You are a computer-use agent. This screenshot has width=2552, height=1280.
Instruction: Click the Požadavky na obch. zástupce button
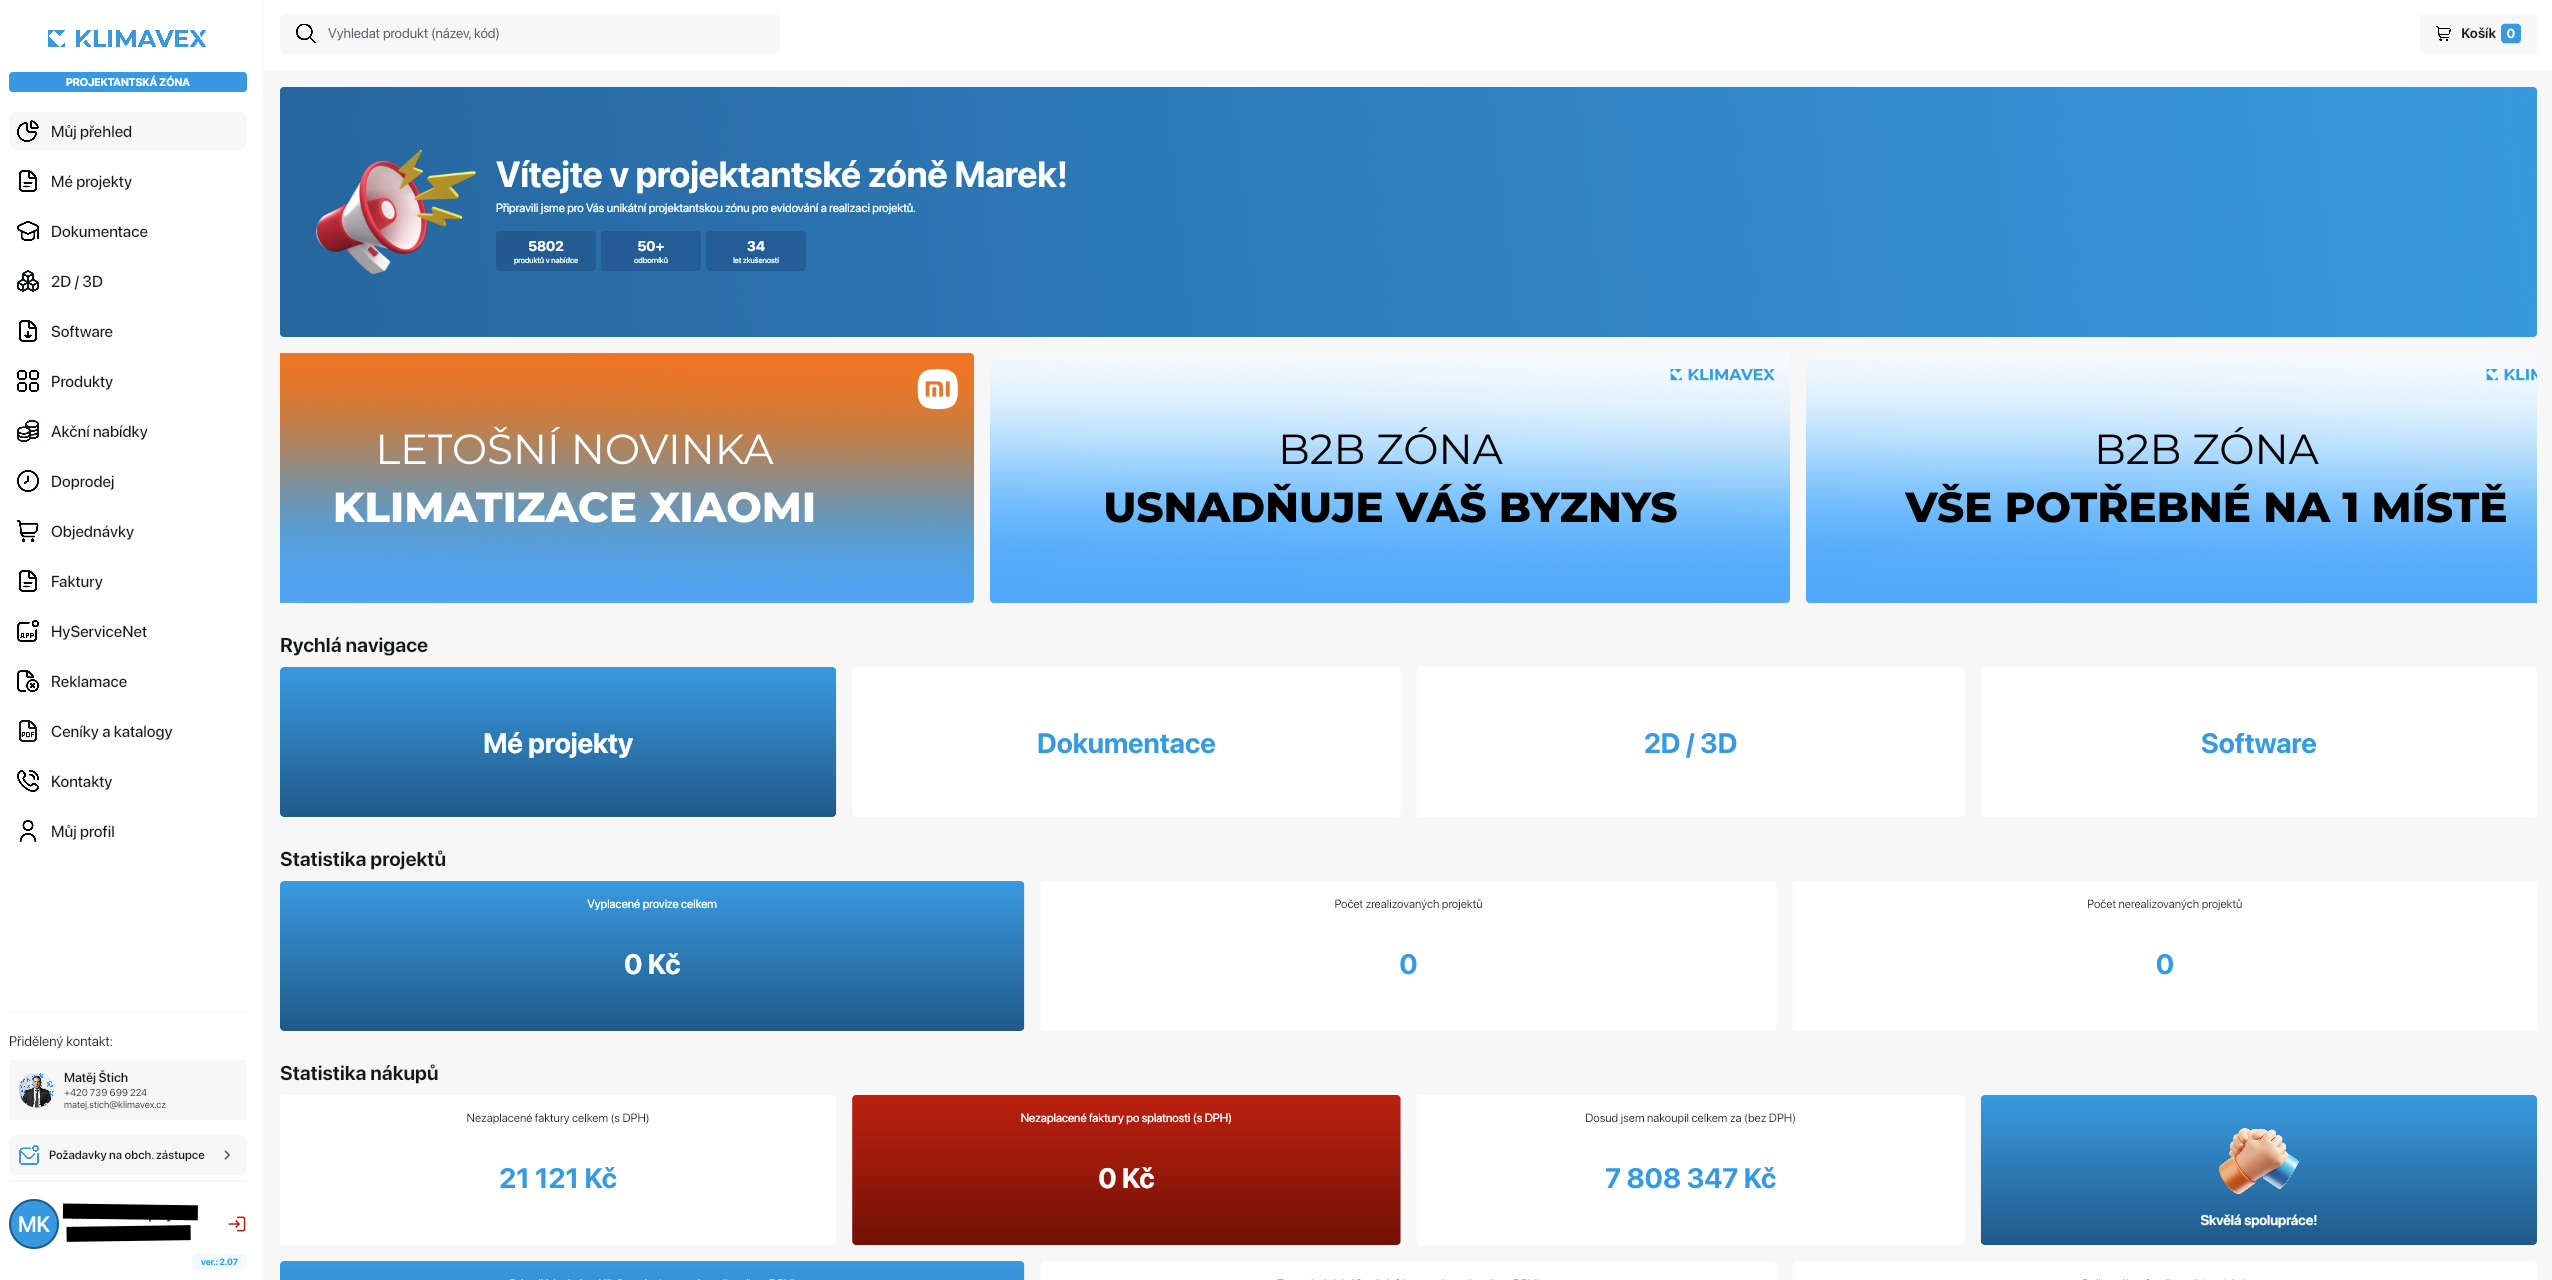click(128, 1155)
